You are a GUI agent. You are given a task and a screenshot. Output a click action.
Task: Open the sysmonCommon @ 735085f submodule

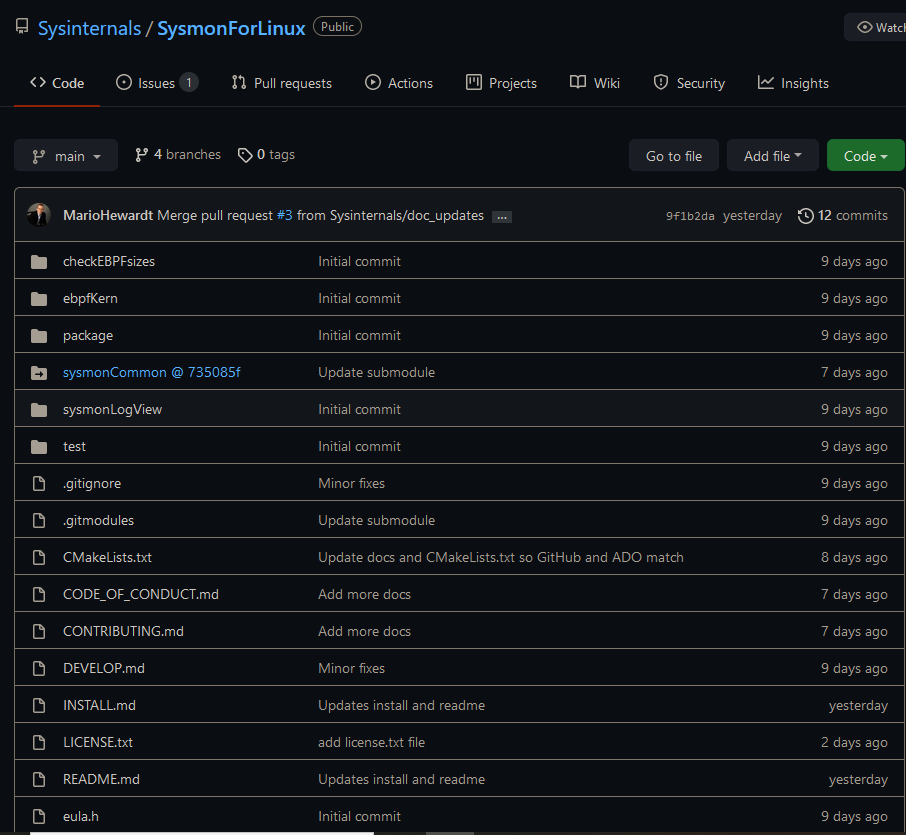pos(151,372)
